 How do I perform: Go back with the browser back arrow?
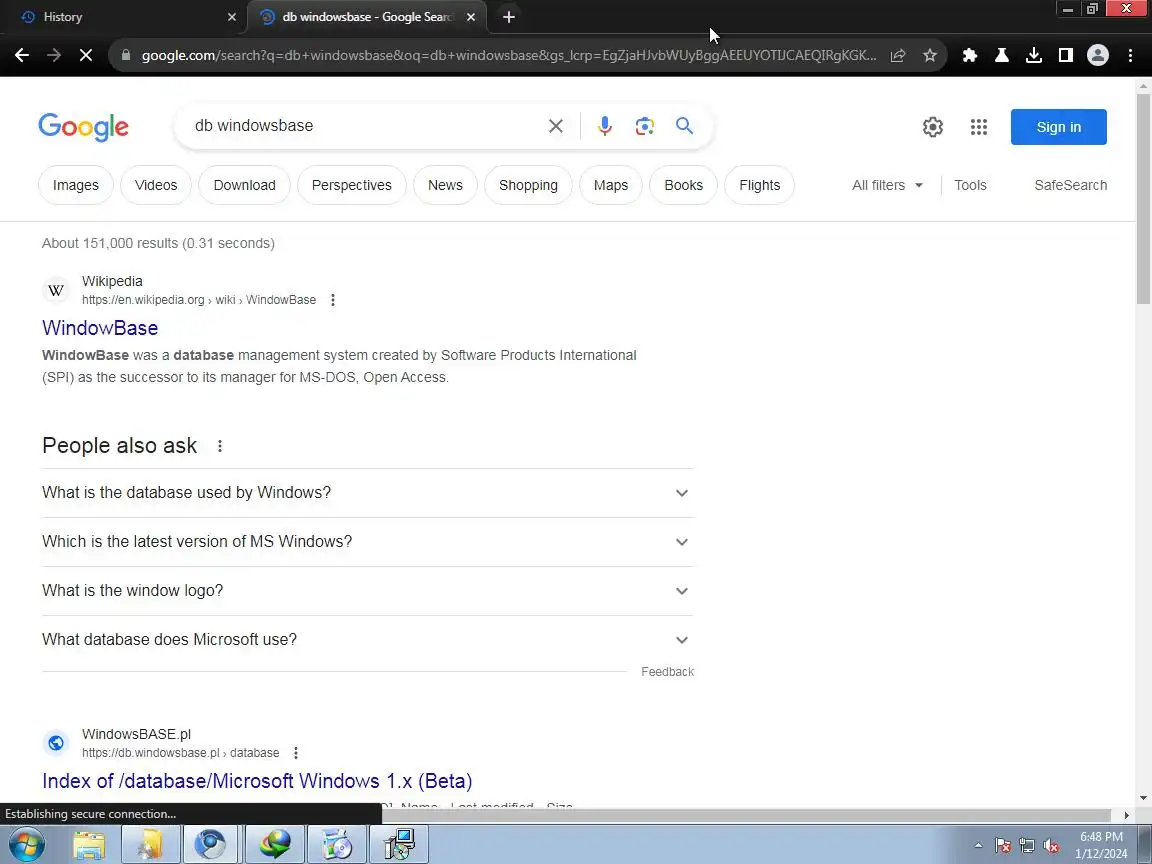pos(22,55)
